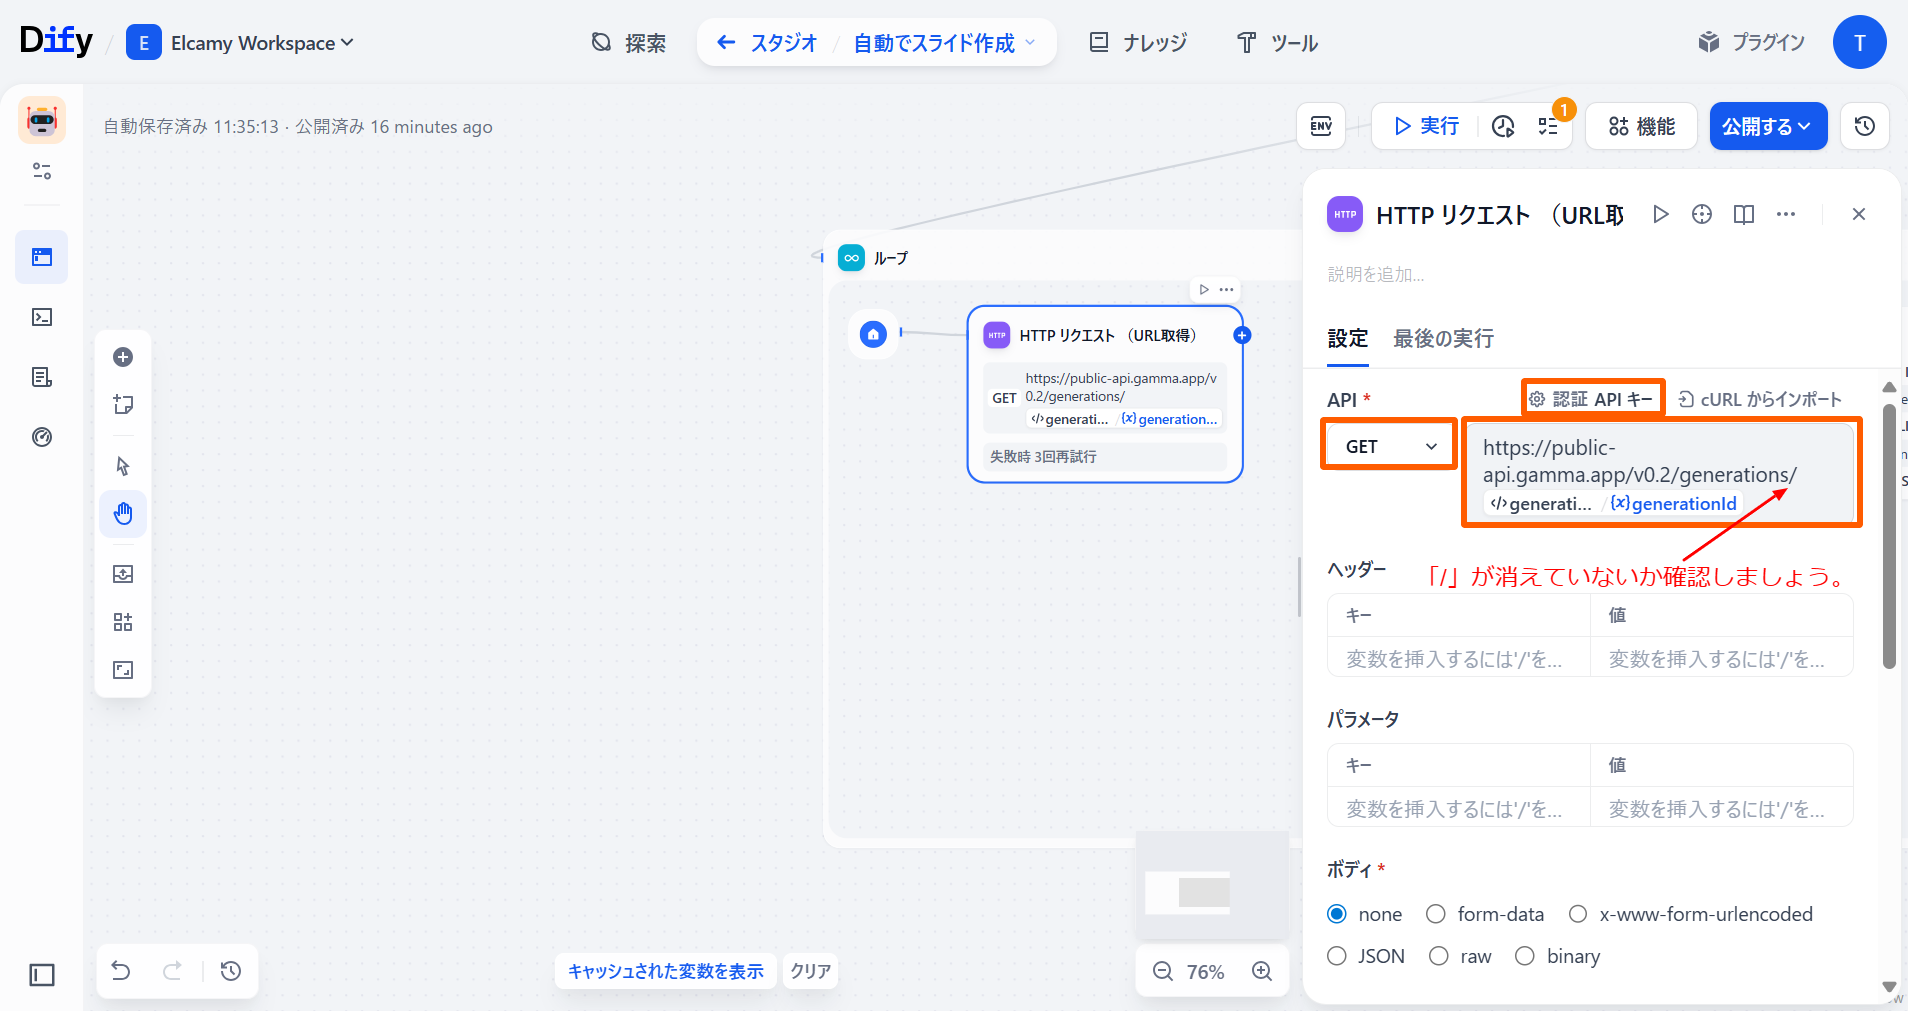Click the 認証 API キー button
Viewport: 1908px width, 1011px height.
(1592, 399)
